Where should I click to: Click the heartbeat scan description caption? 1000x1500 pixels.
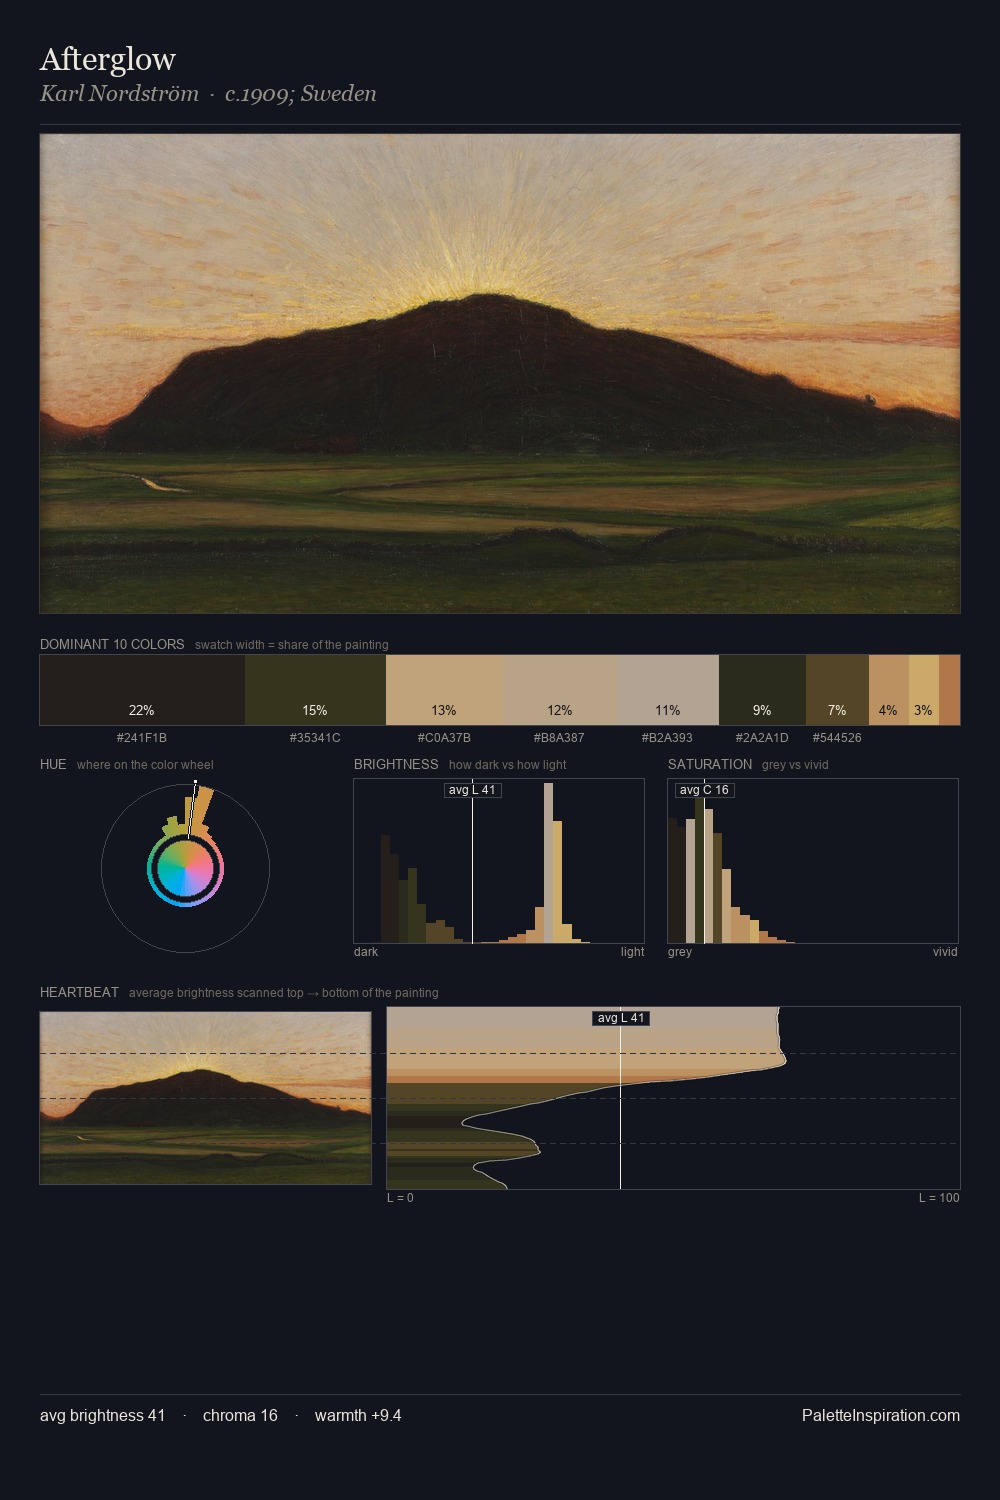click(x=283, y=993)
